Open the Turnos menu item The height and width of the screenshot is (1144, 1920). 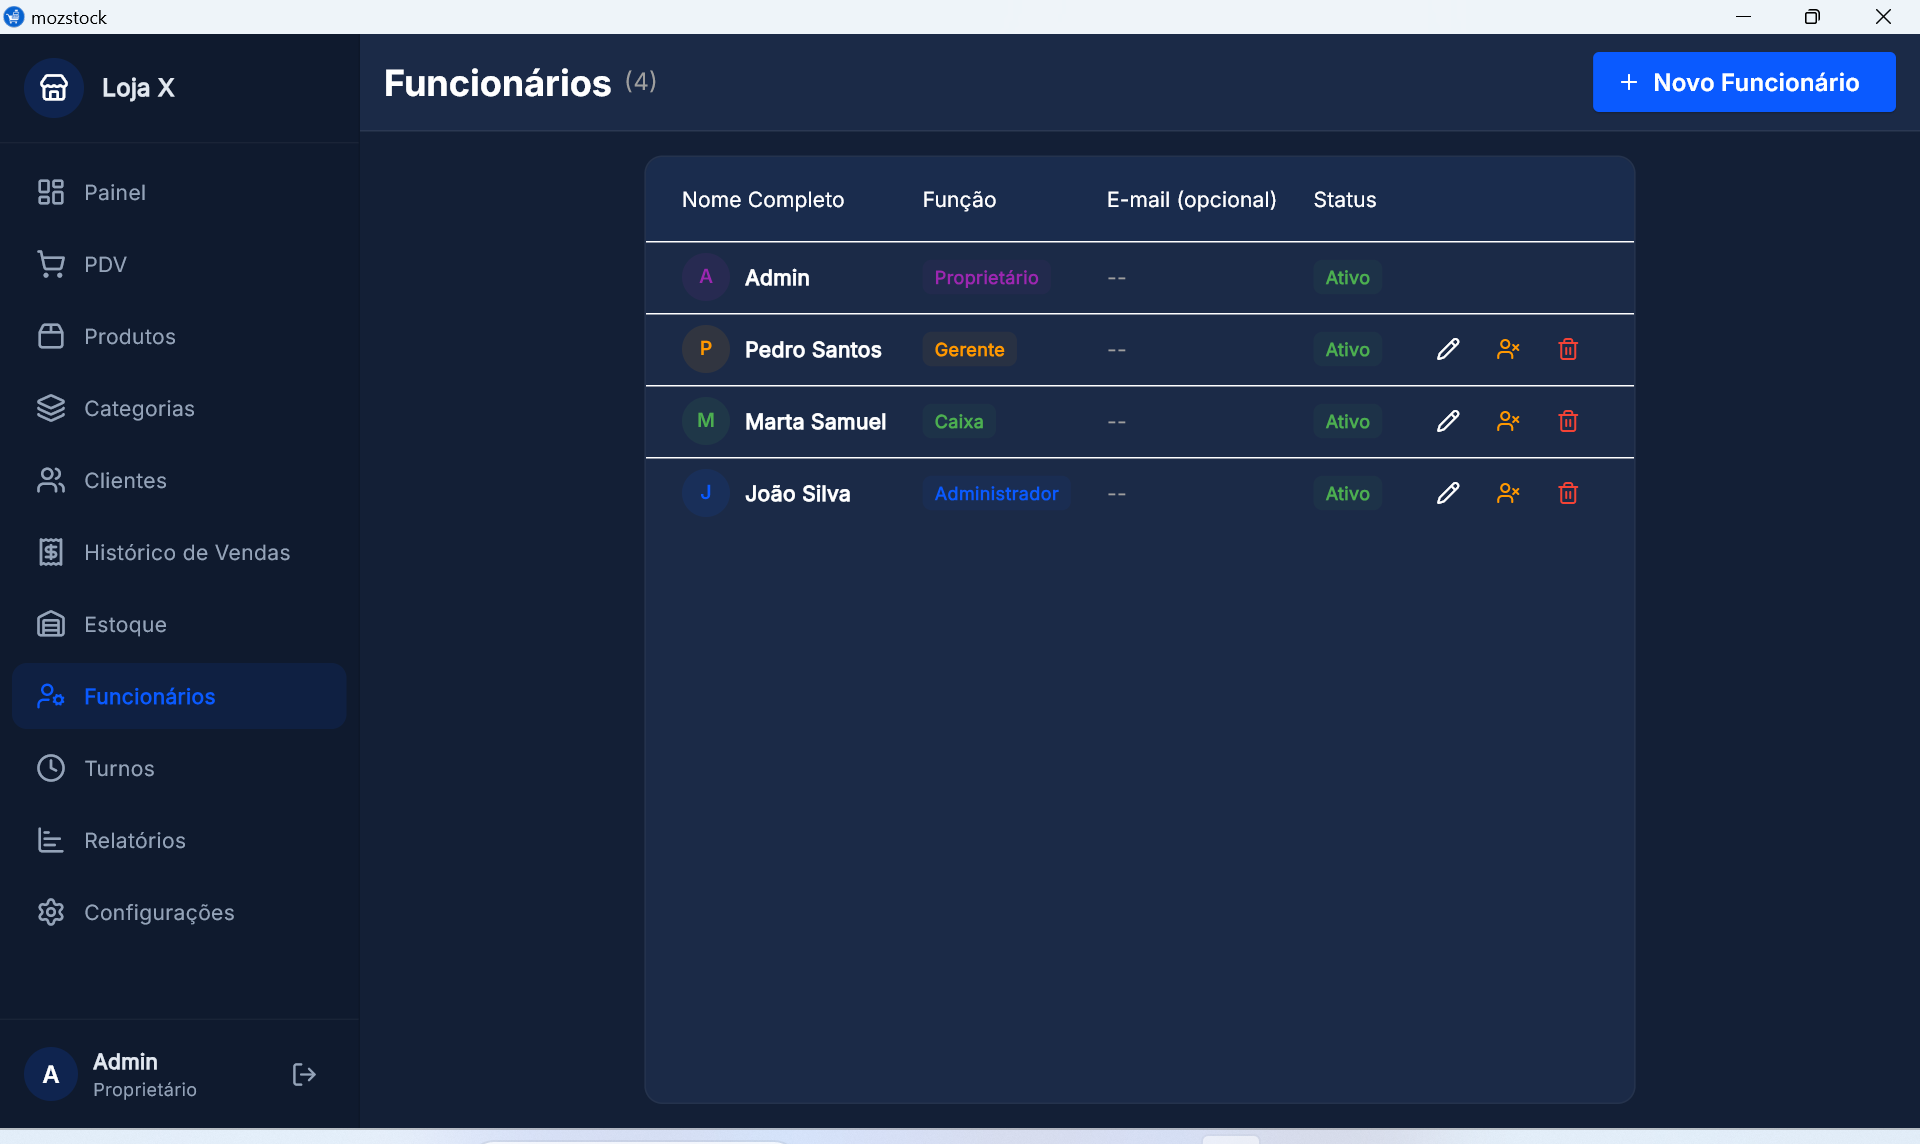(x=119, y=768)
